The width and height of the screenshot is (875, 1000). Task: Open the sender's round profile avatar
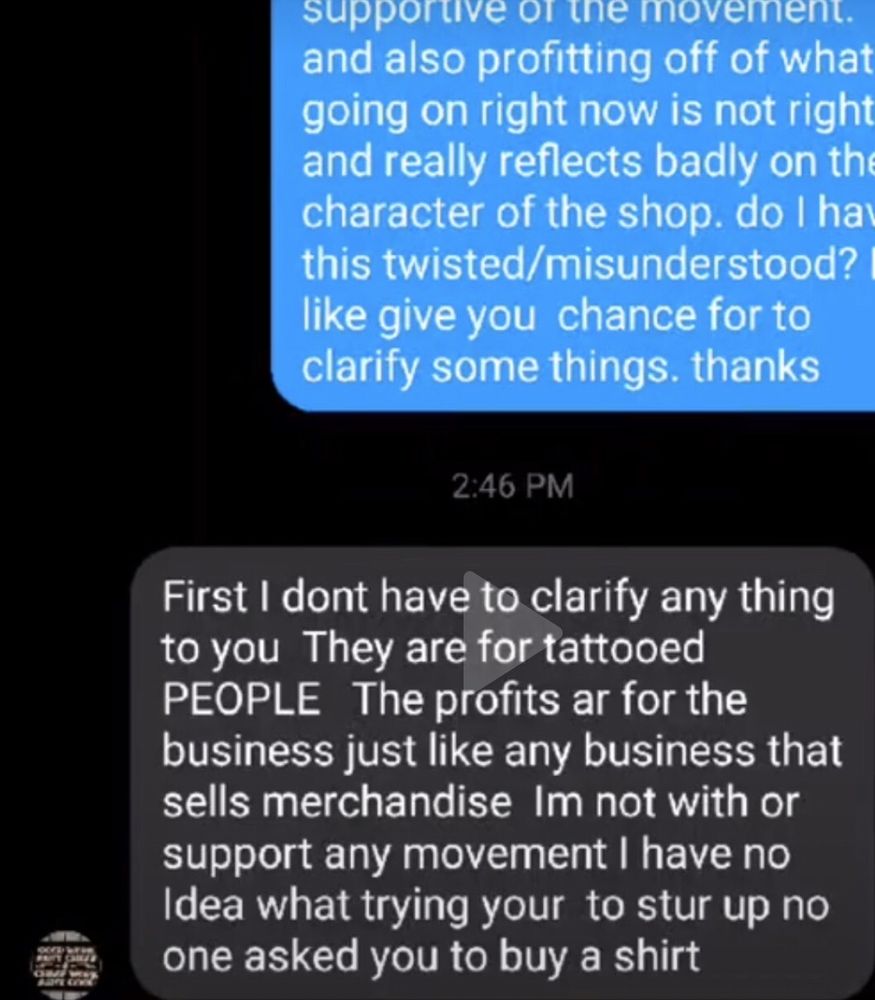(66, 964)
